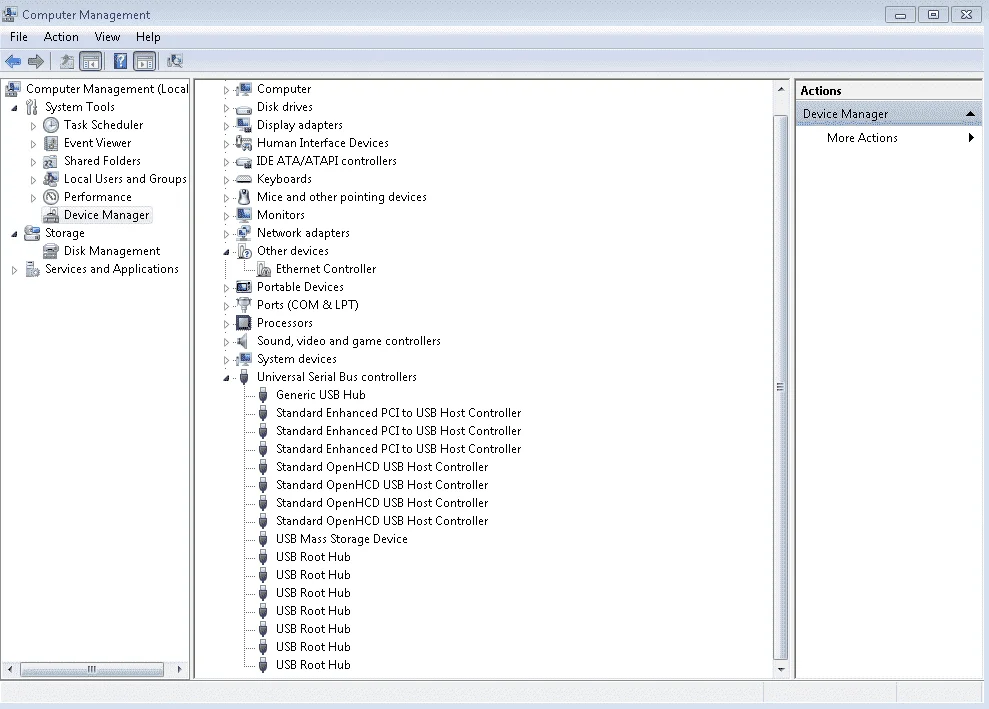Click the left pane scroll right arrow
Viewport: 989px width, 709px height.
[180, 669]
